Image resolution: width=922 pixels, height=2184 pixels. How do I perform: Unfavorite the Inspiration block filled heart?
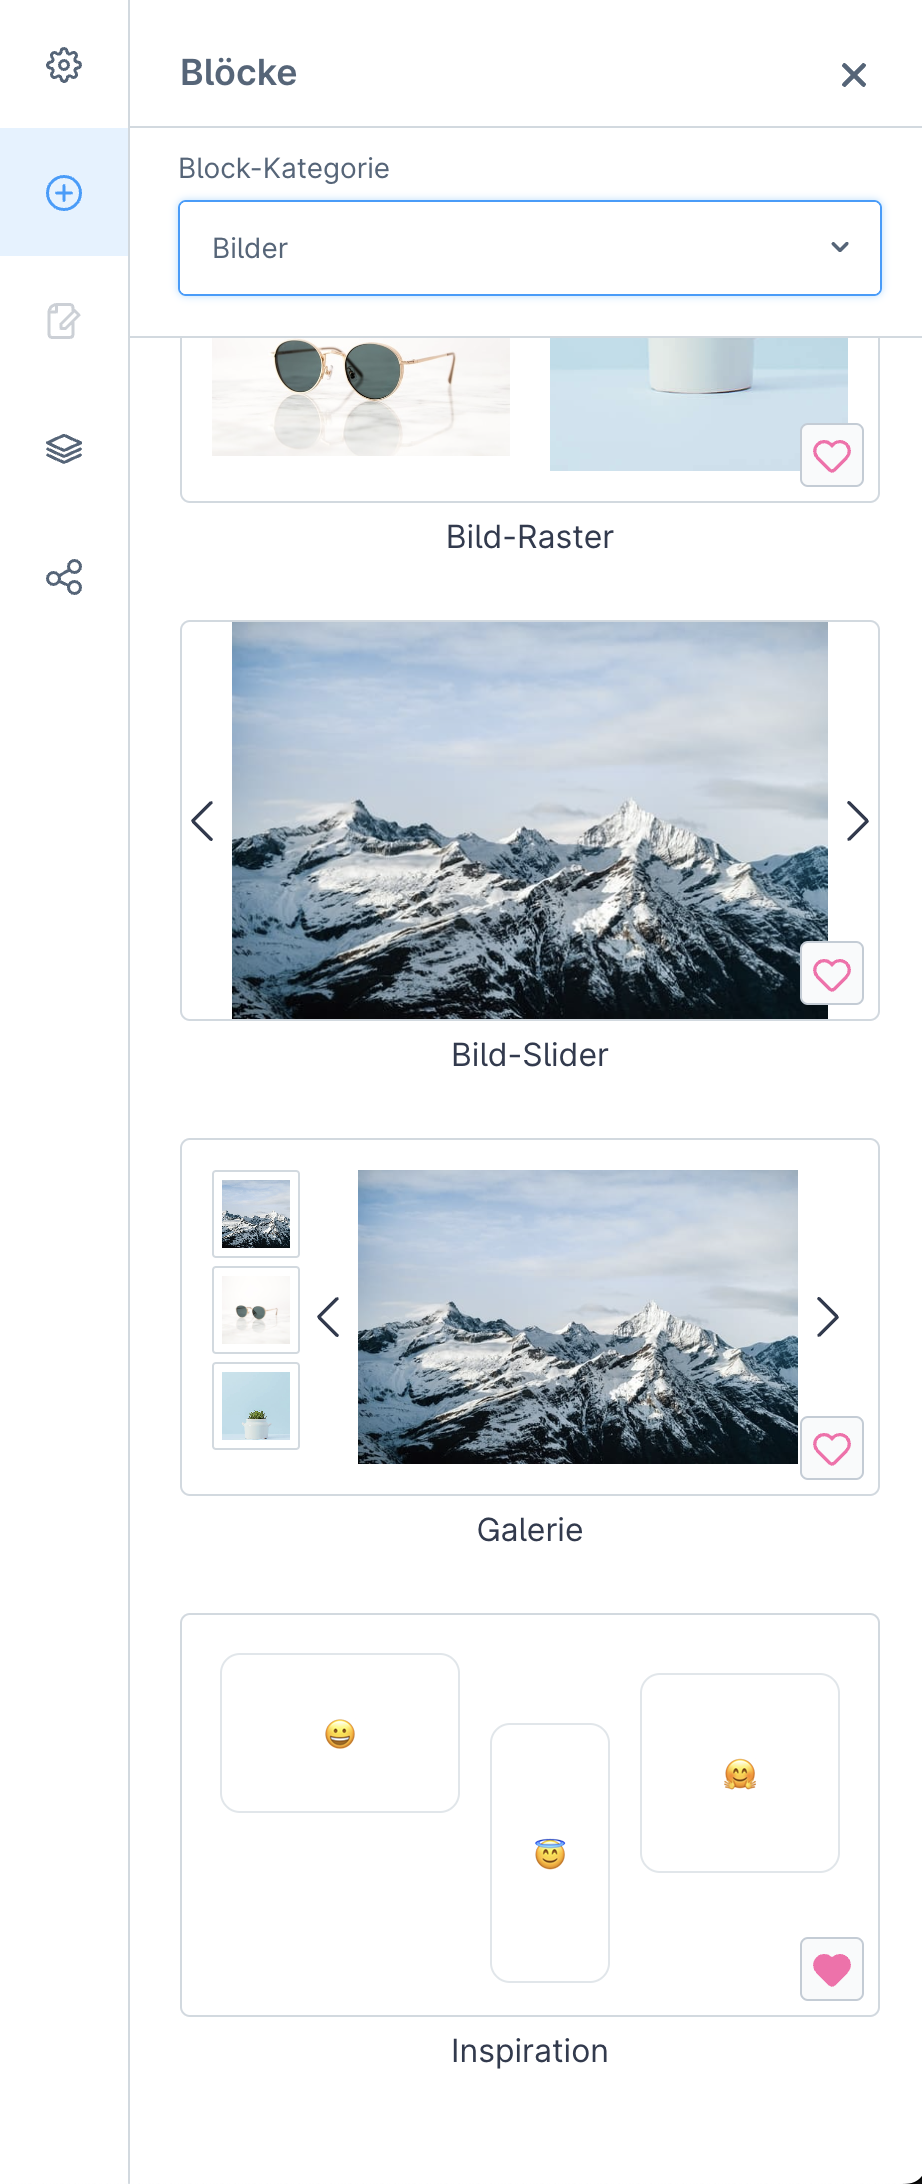pos(832,1969)
